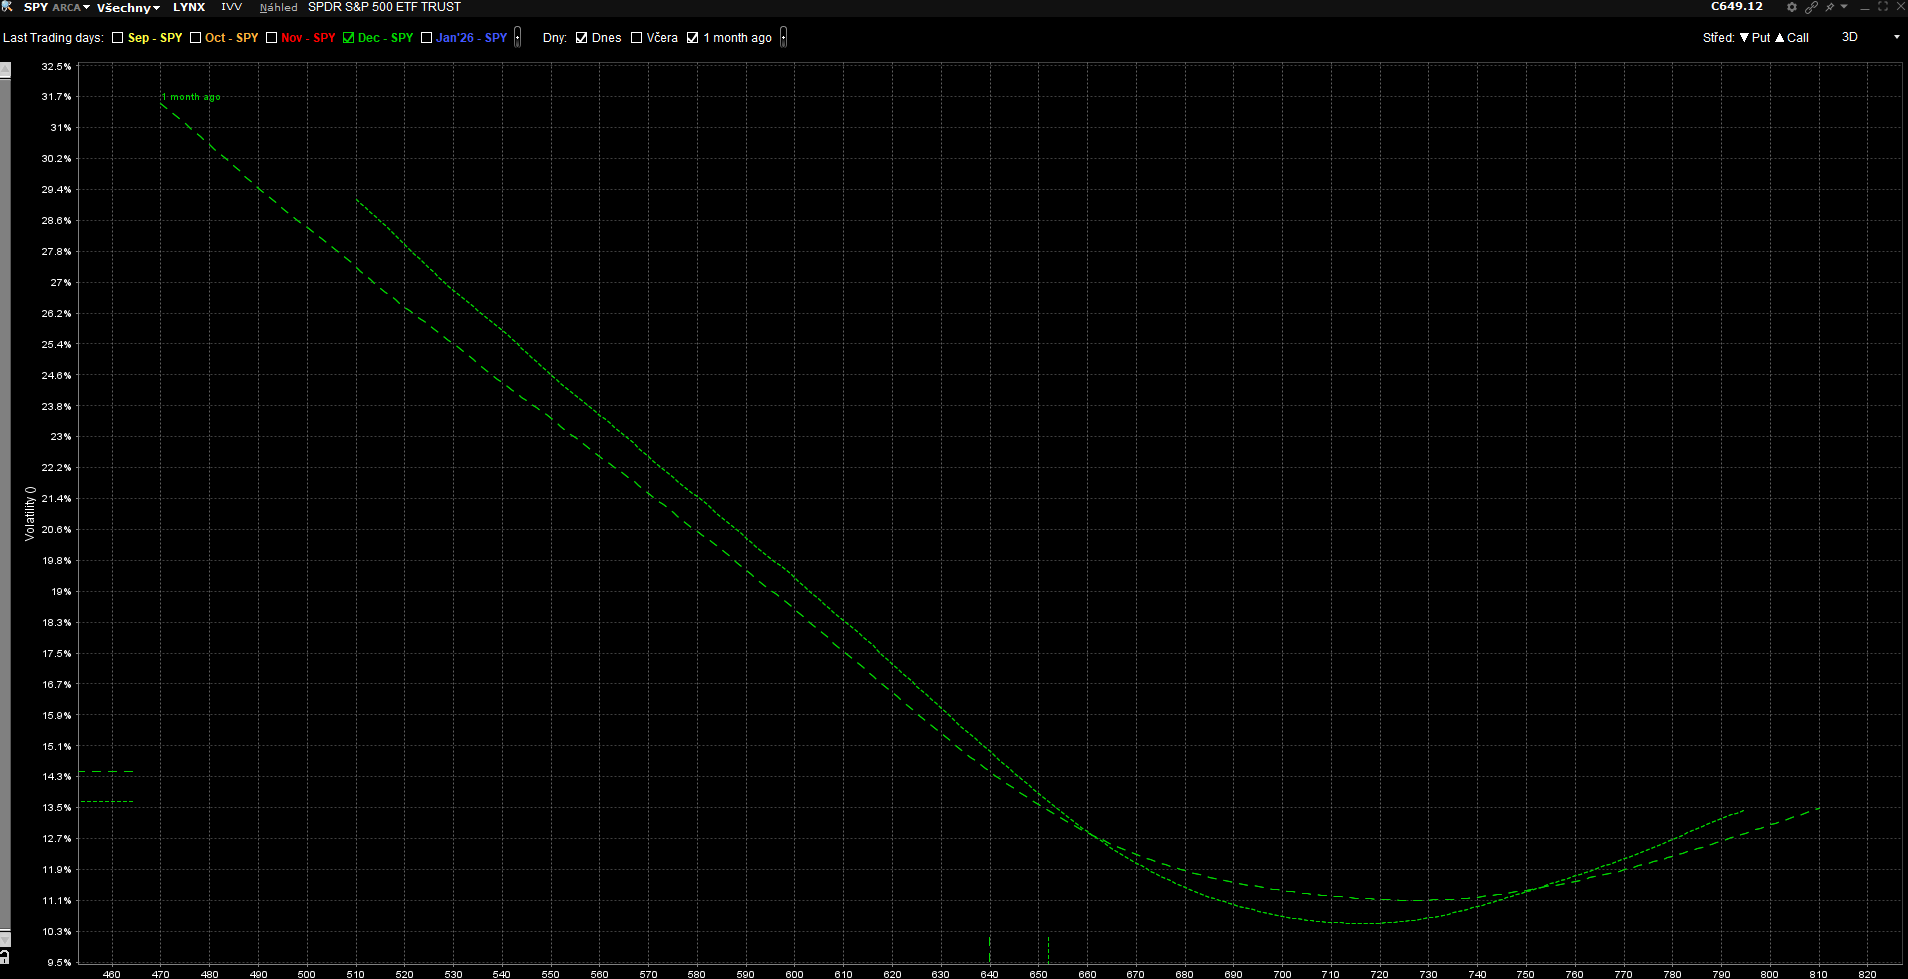Enable the Nov - SPY checkbox
Image resolution: width=1908 pixels, height=979 pixels.
point(271,38)
